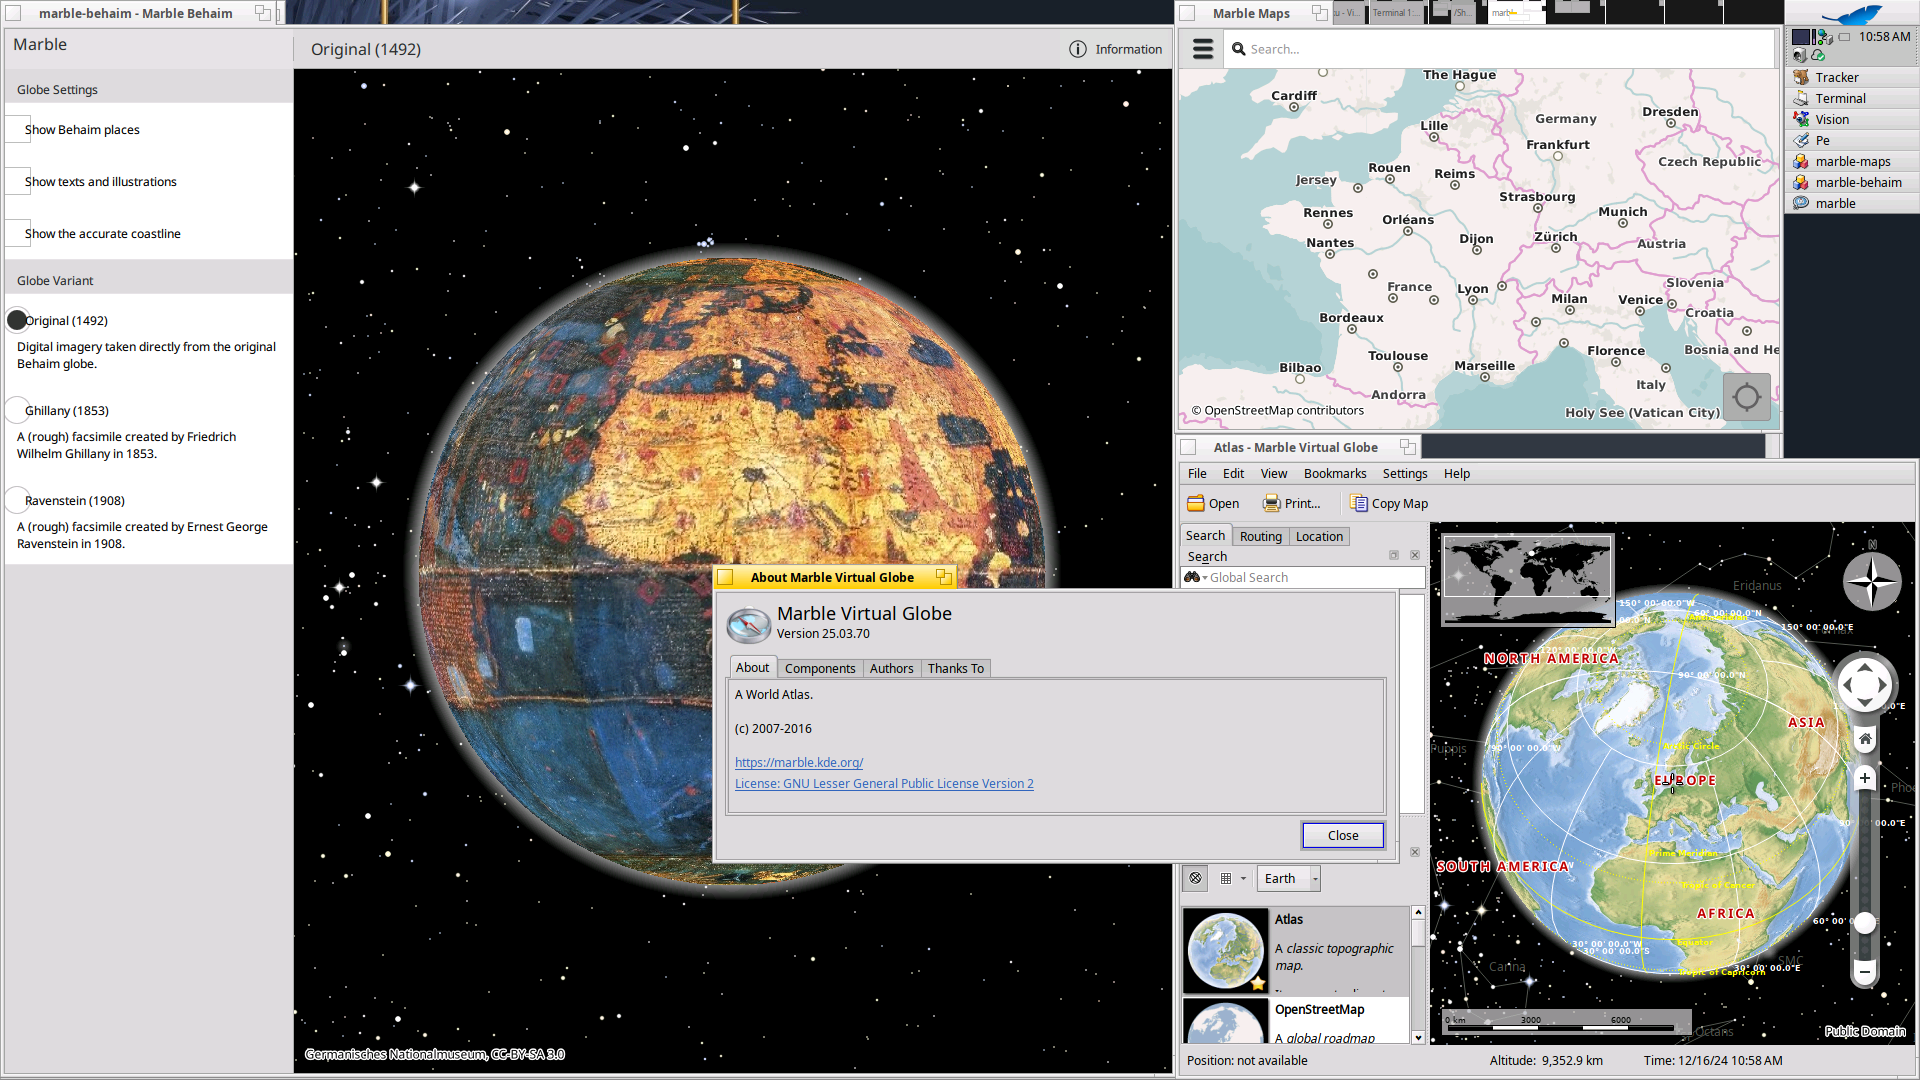Enable Show texts and illustrations checkbox
Image resolution: width=1920 pixels, height=1080 pixels.
tap(17, 181)
